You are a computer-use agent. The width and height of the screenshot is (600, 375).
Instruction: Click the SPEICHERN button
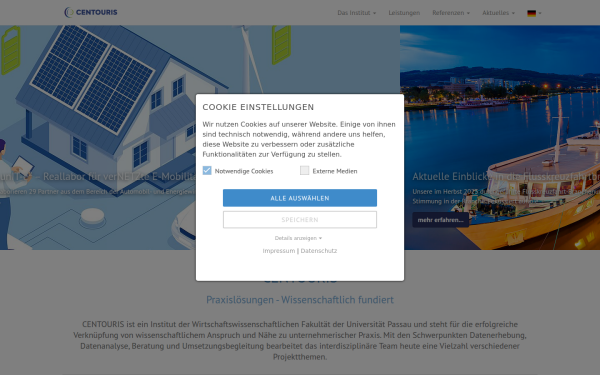300,220
